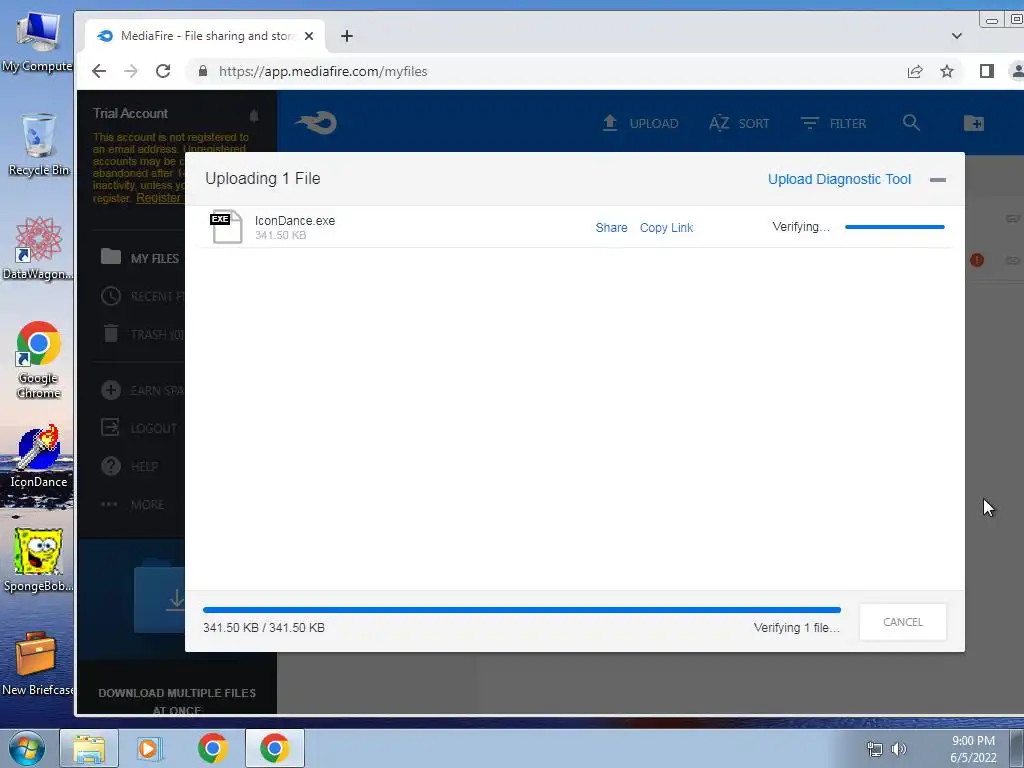Toggle the browser side panel icon
Viewport: 1024px width, 768px height.
[x=987, y=71]
